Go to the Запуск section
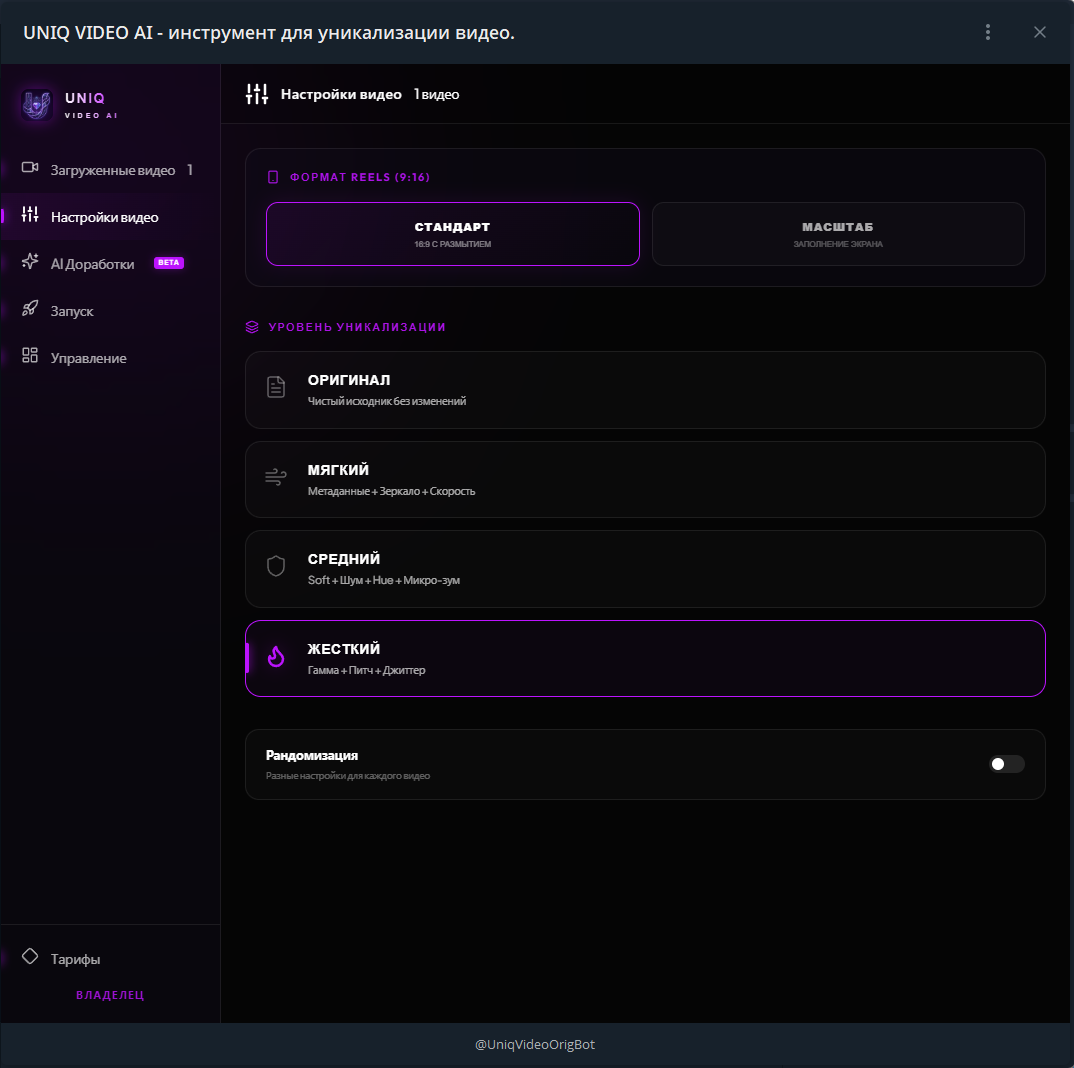Screen dimensions: 1074x1068 pos(72,311)
